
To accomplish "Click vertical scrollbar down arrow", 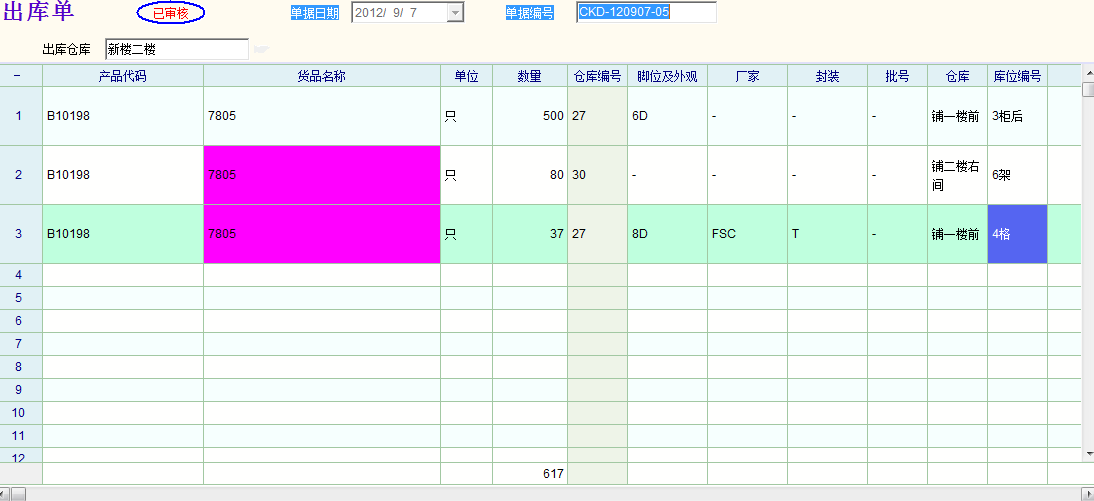I will click(1088, 454).
